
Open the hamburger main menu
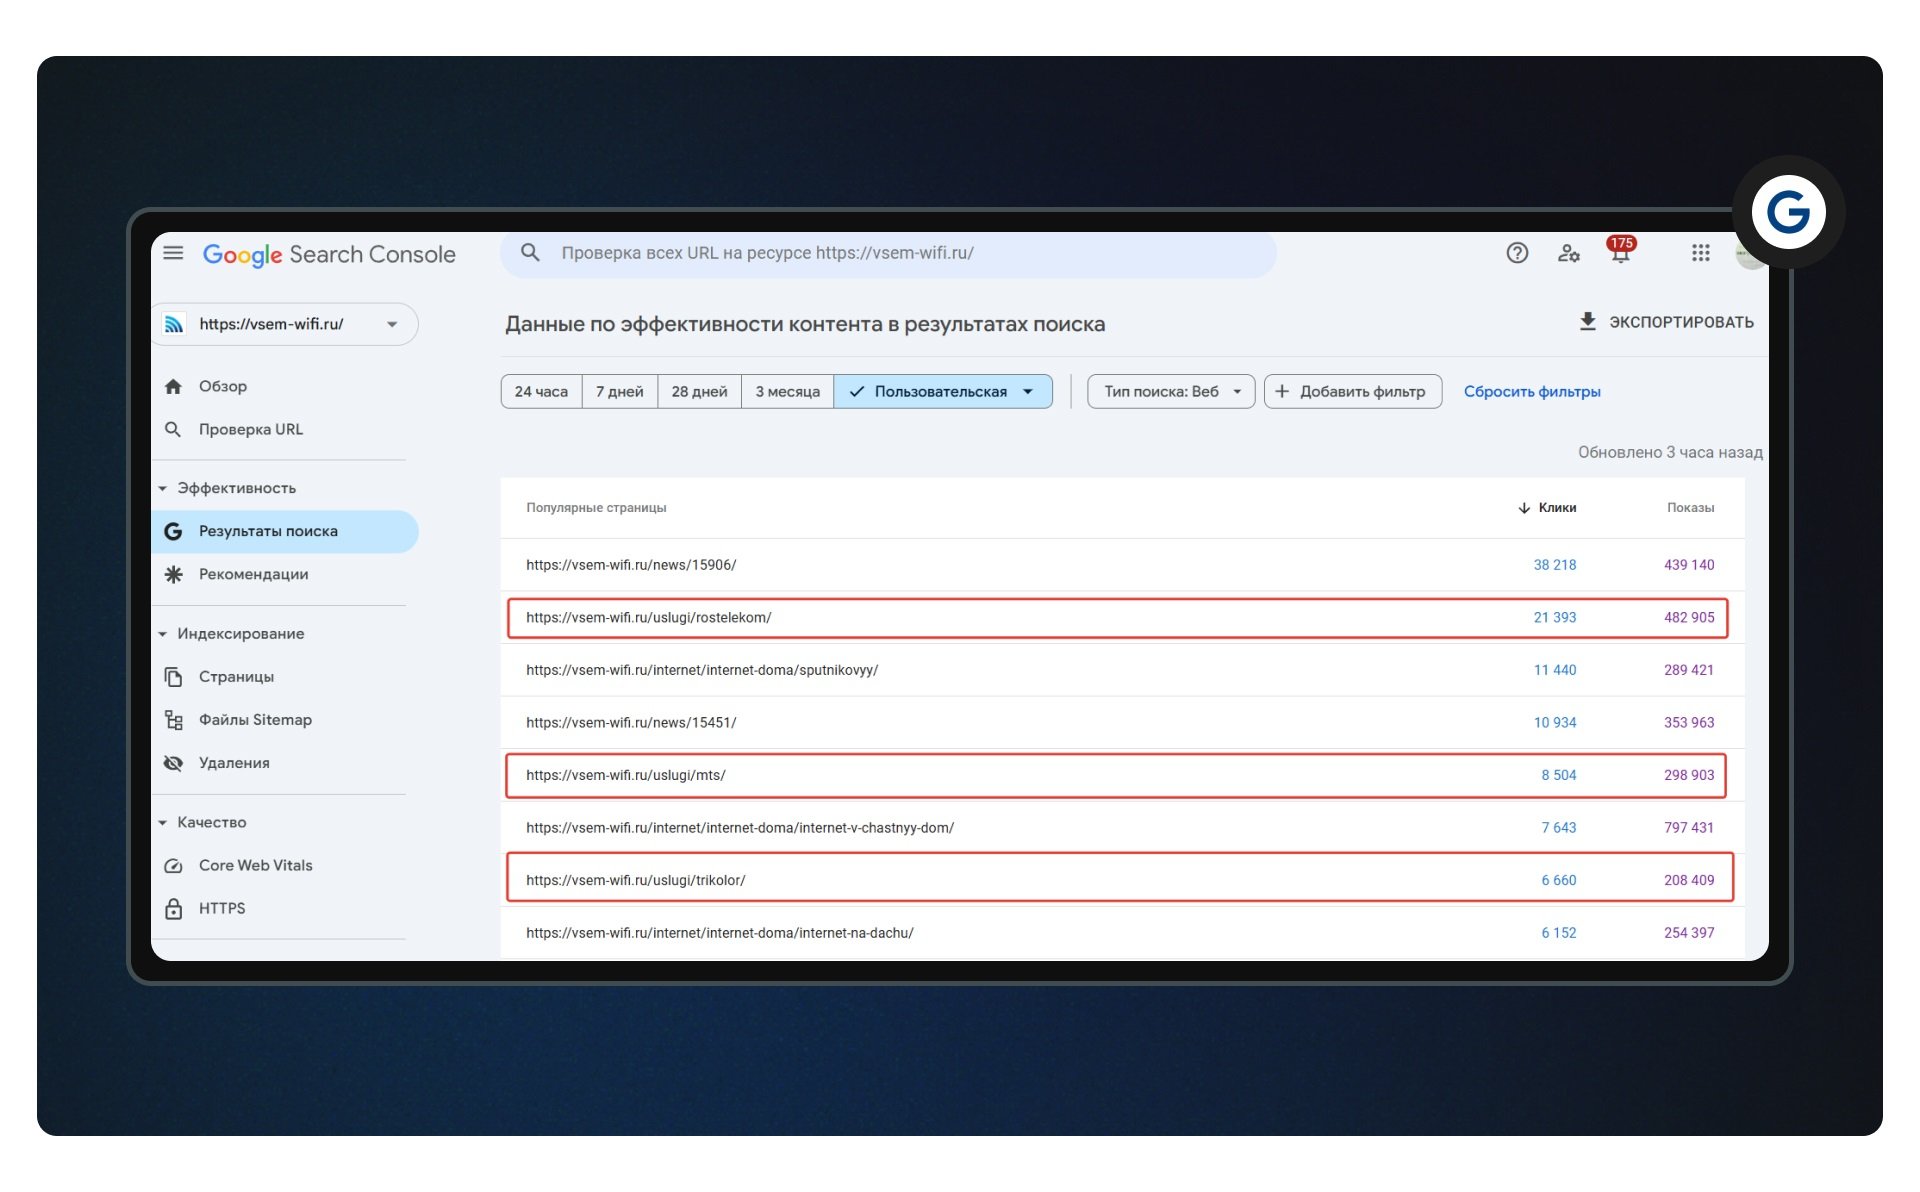tap(173, 253)
